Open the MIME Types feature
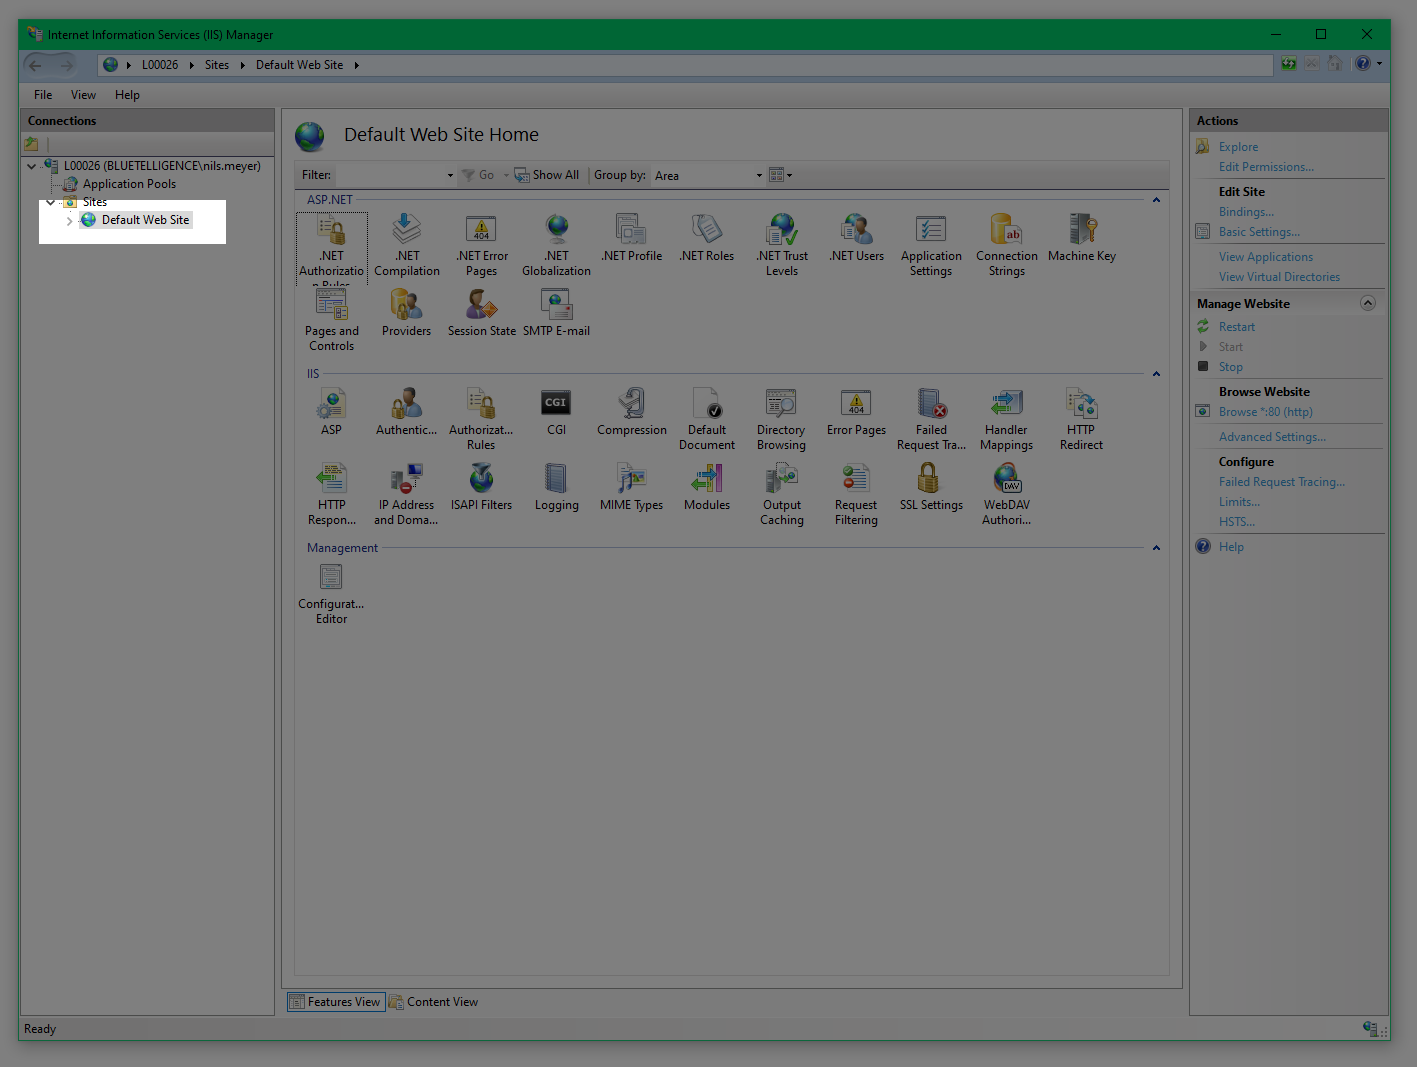 tap(631, 479)
